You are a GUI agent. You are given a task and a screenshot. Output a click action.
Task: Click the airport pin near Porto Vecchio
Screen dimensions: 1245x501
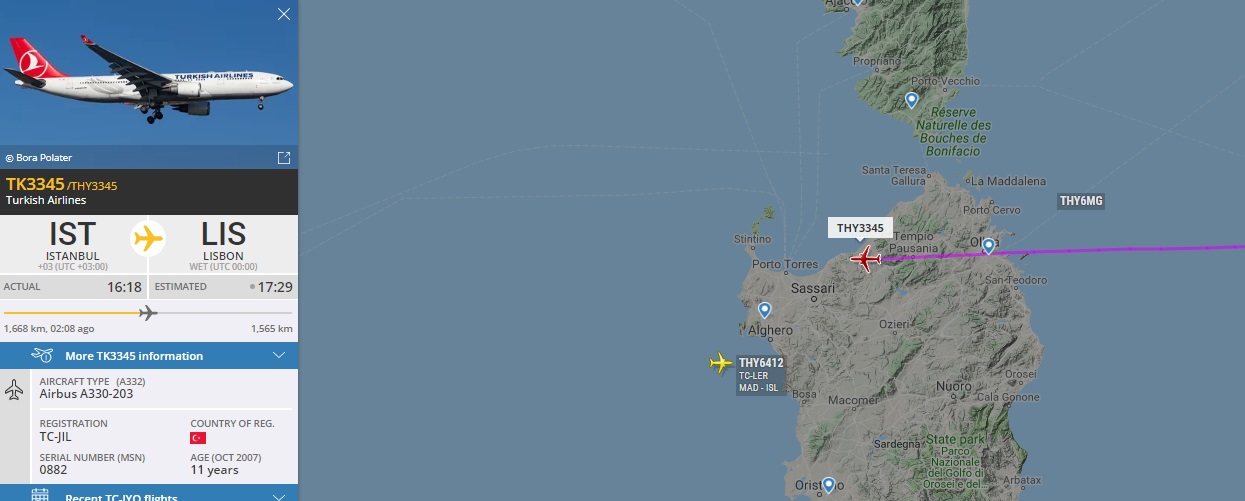tap(911, 100)
